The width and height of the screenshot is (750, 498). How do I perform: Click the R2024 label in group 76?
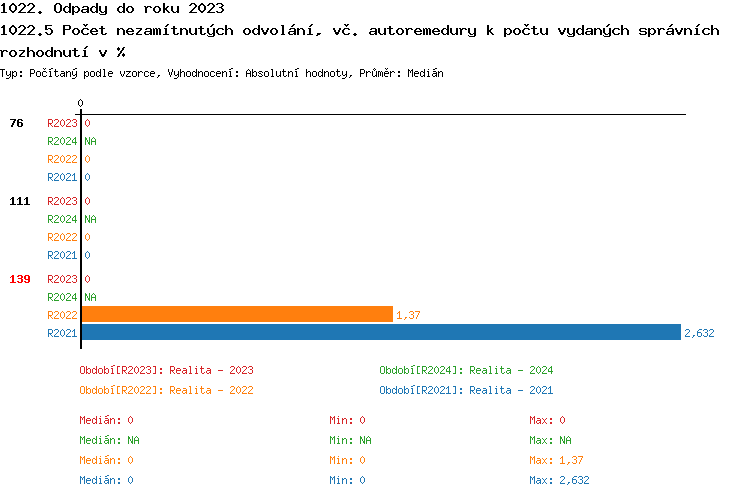[62, 141]
